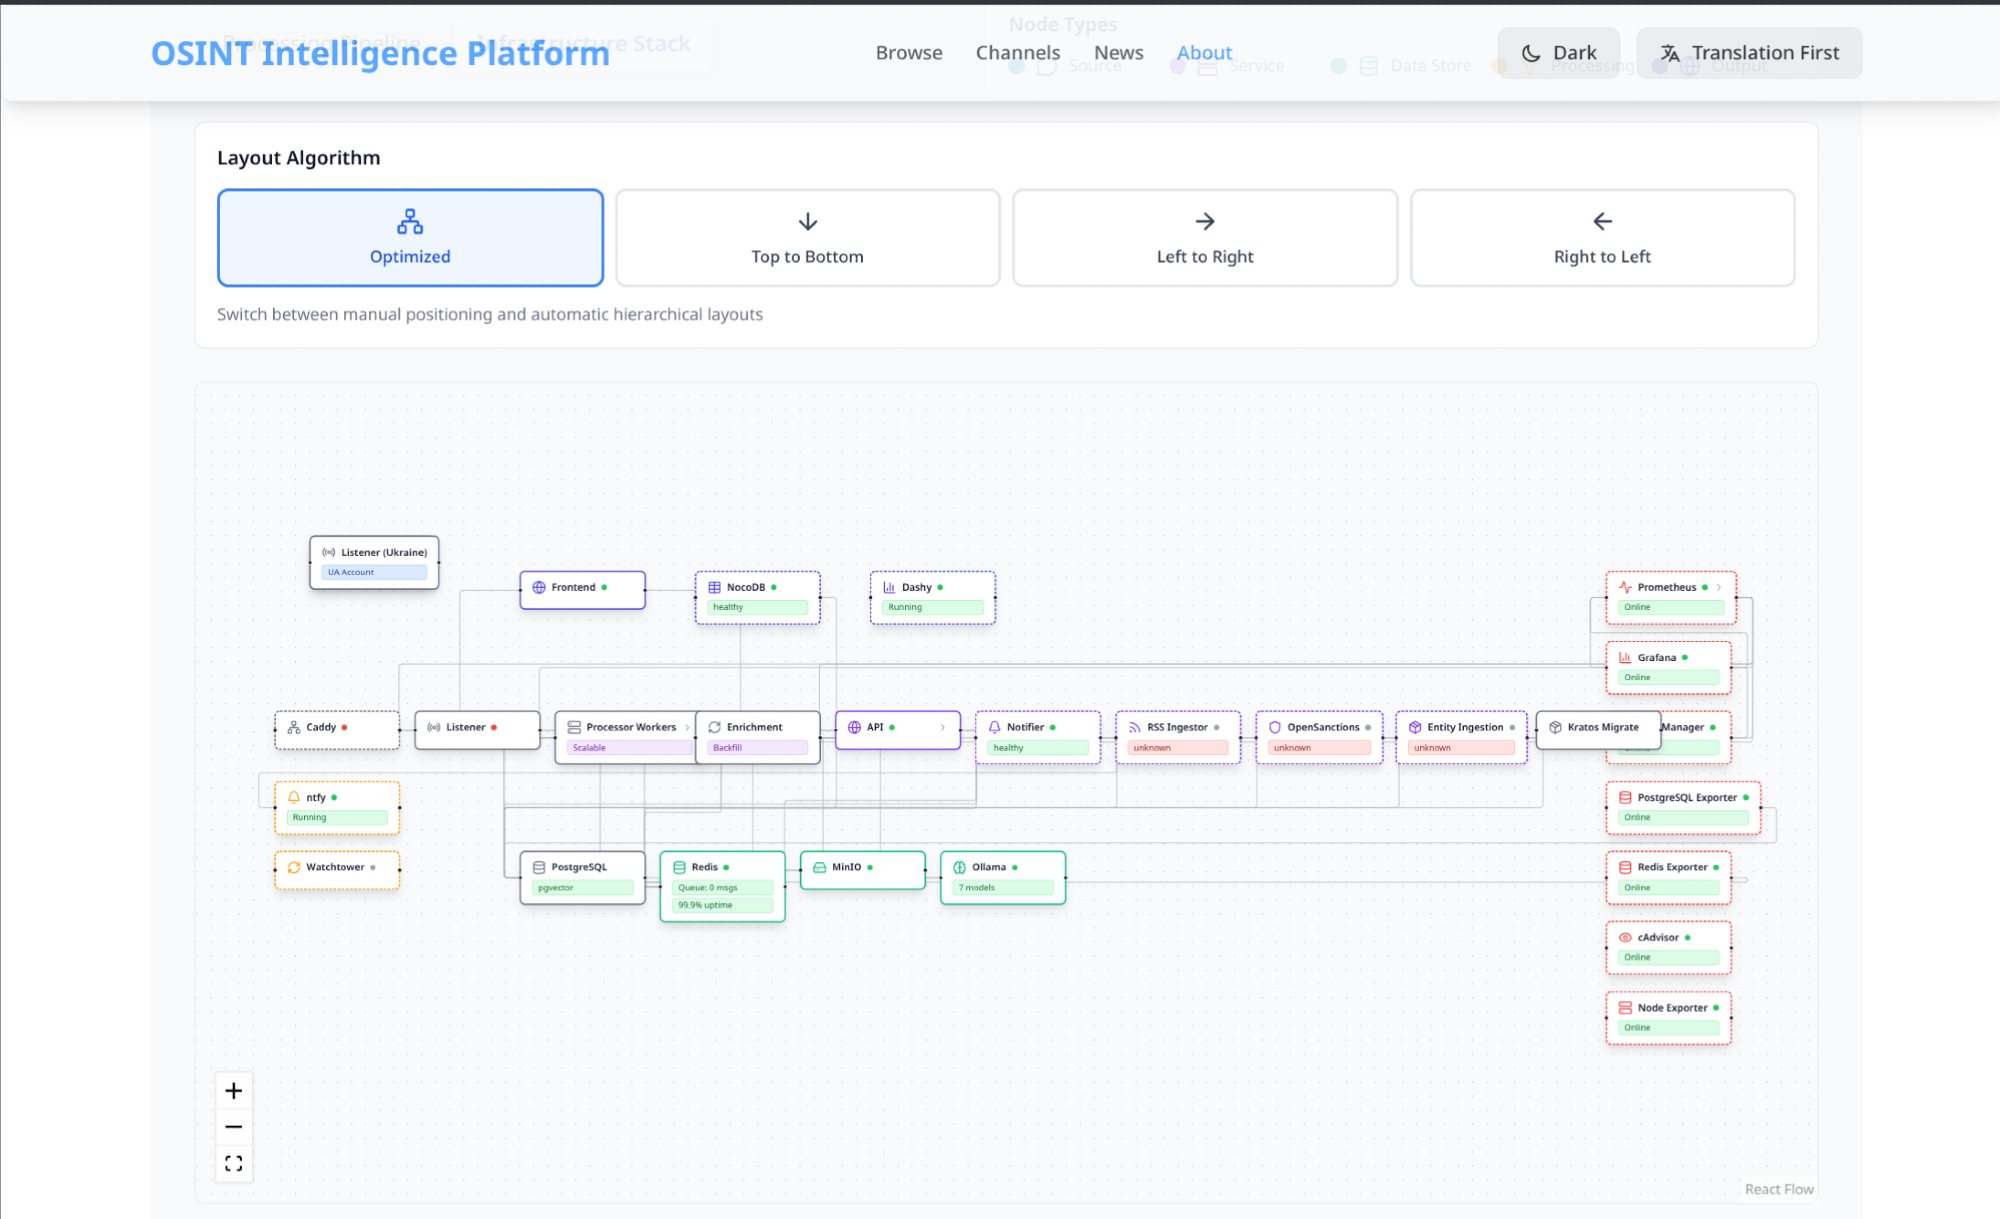Click the fit view icon
The height and width of the screenshot is (1219, 2000).
click(x=233, y=1163)
